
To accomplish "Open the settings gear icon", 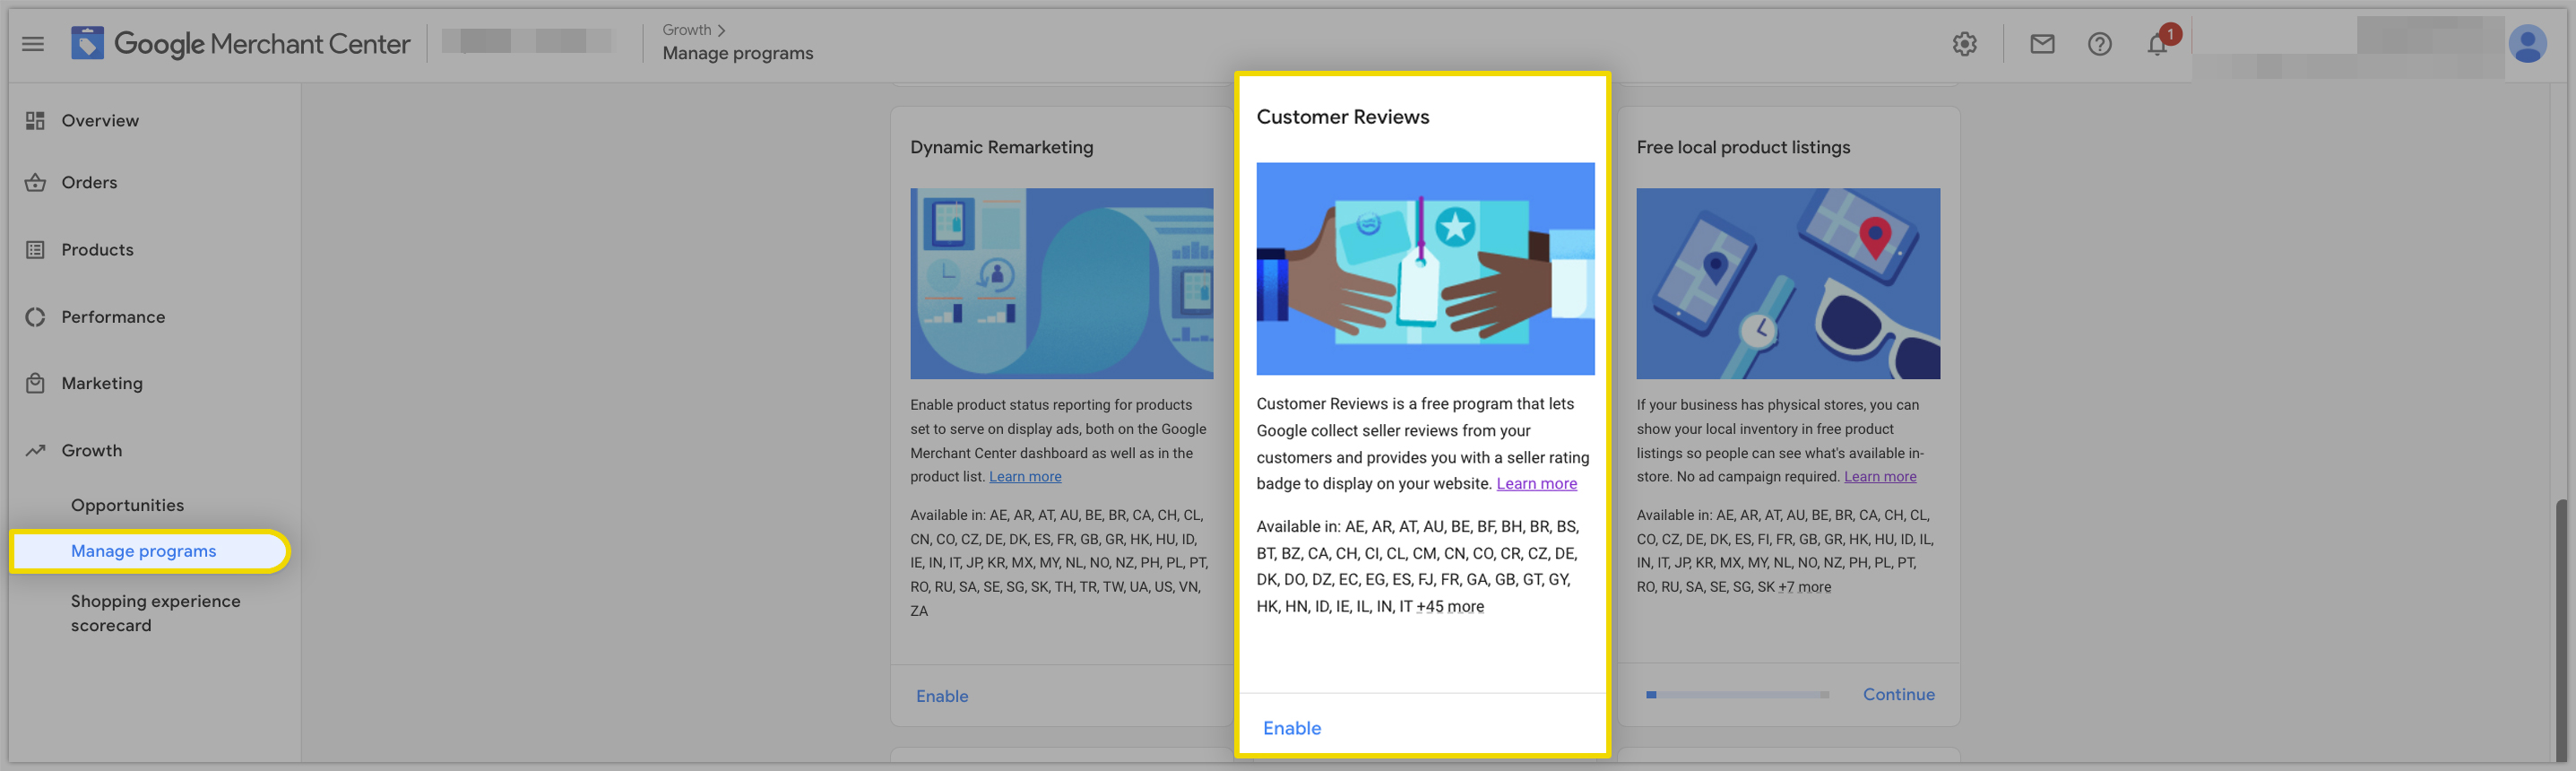I will 1964,44.
